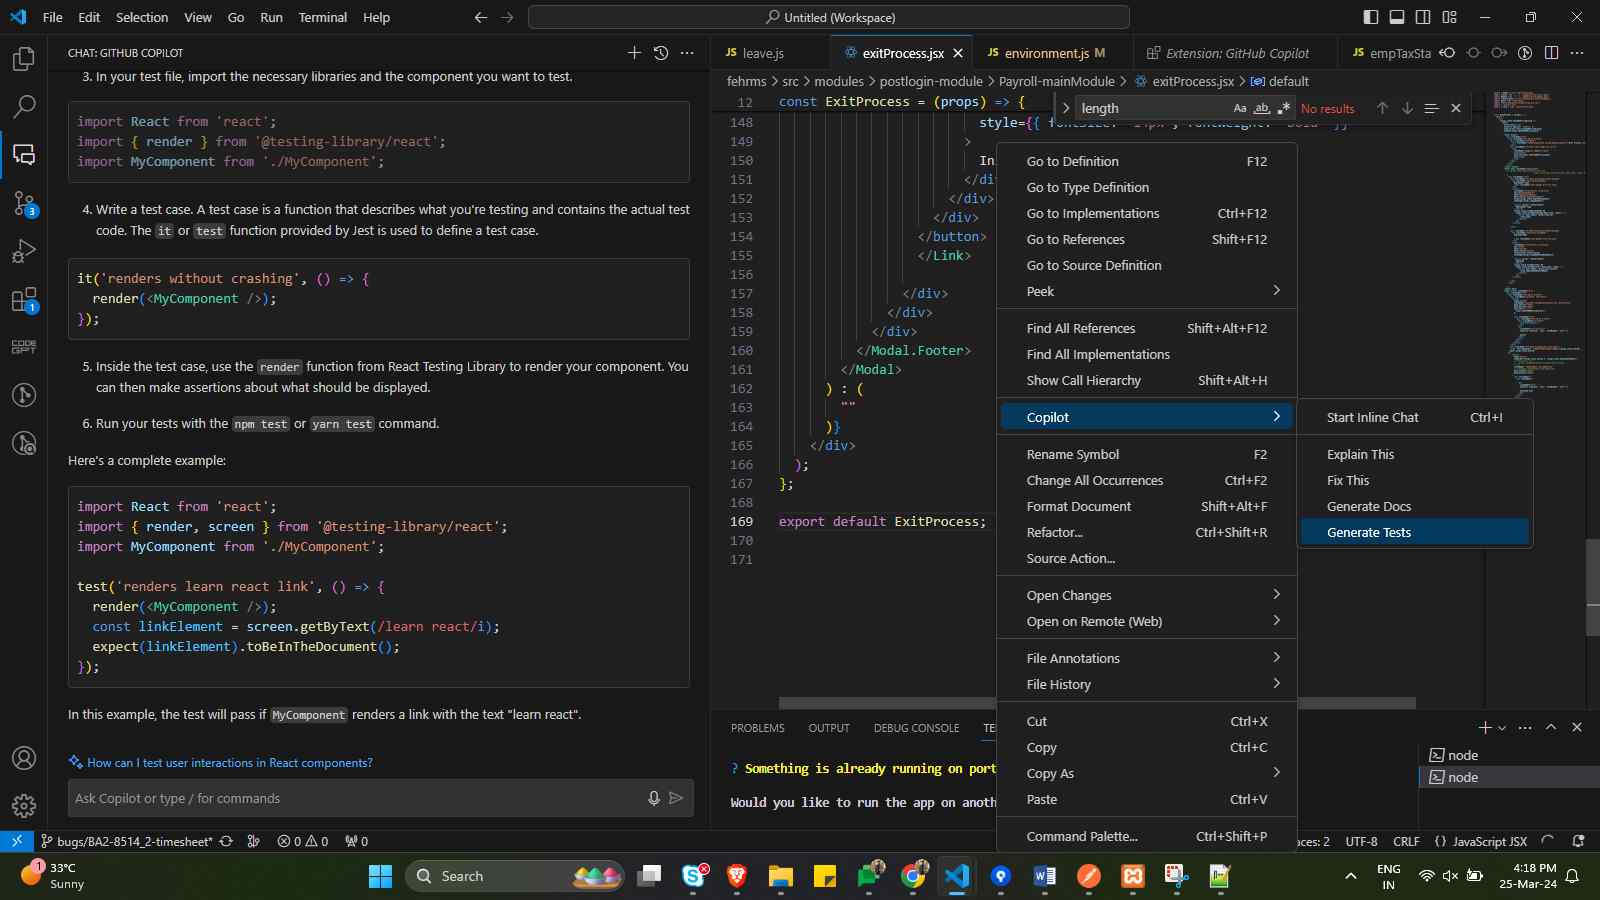The image size is (1600, 900).
Task: Toggle the bottom panel layout button
Action: 1397,17
